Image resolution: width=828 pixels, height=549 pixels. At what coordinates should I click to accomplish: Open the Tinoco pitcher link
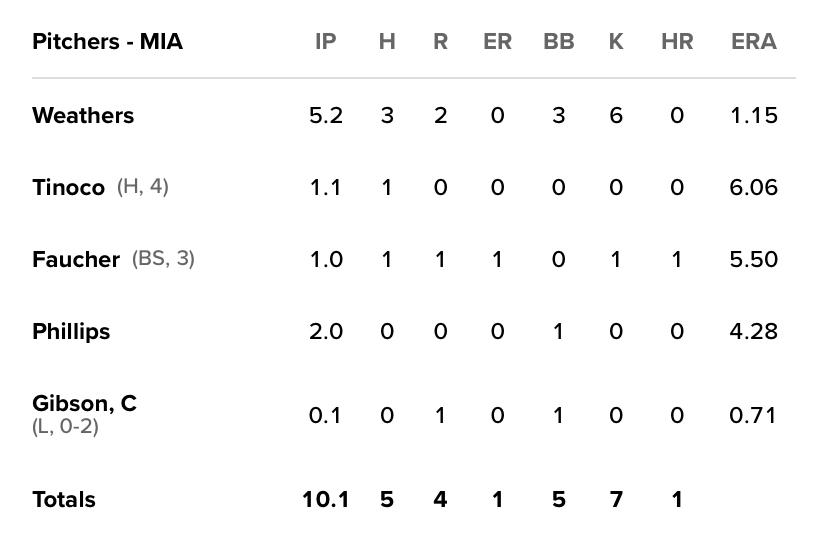click(68, 187)
